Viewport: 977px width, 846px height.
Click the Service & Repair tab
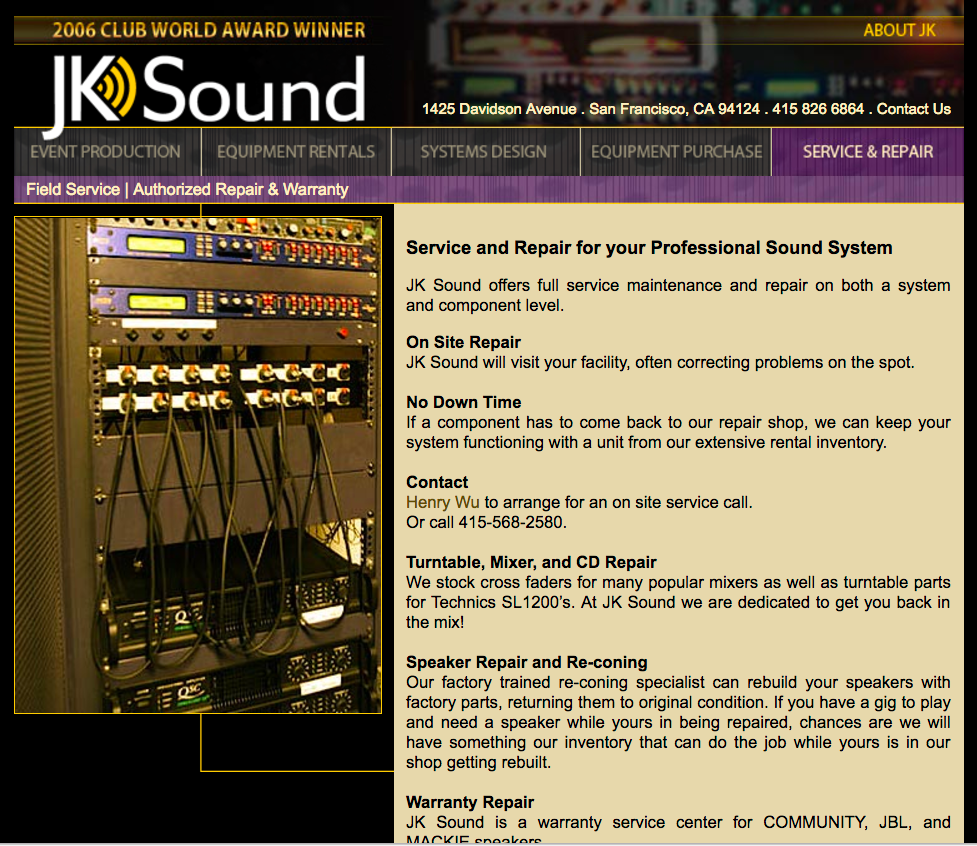(x=867, y=152)
